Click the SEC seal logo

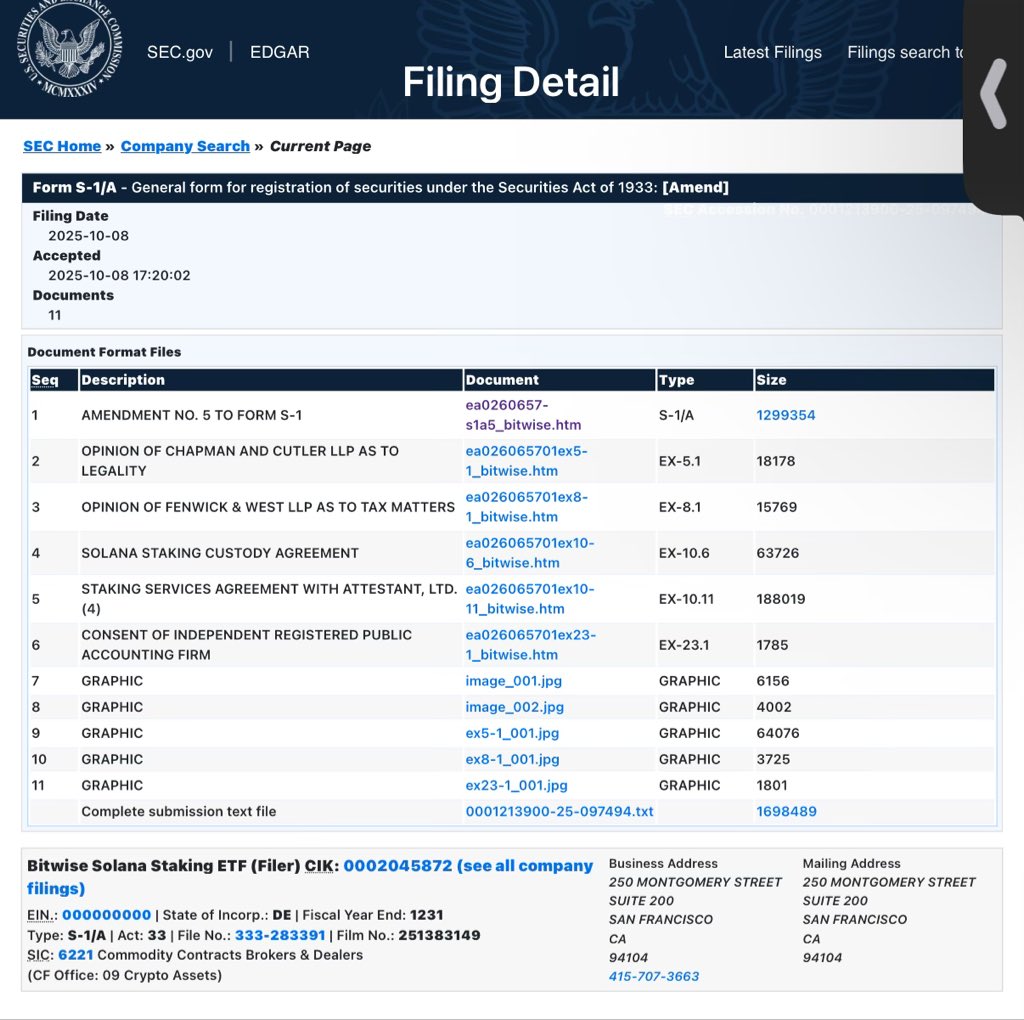[x=70, y=49]
